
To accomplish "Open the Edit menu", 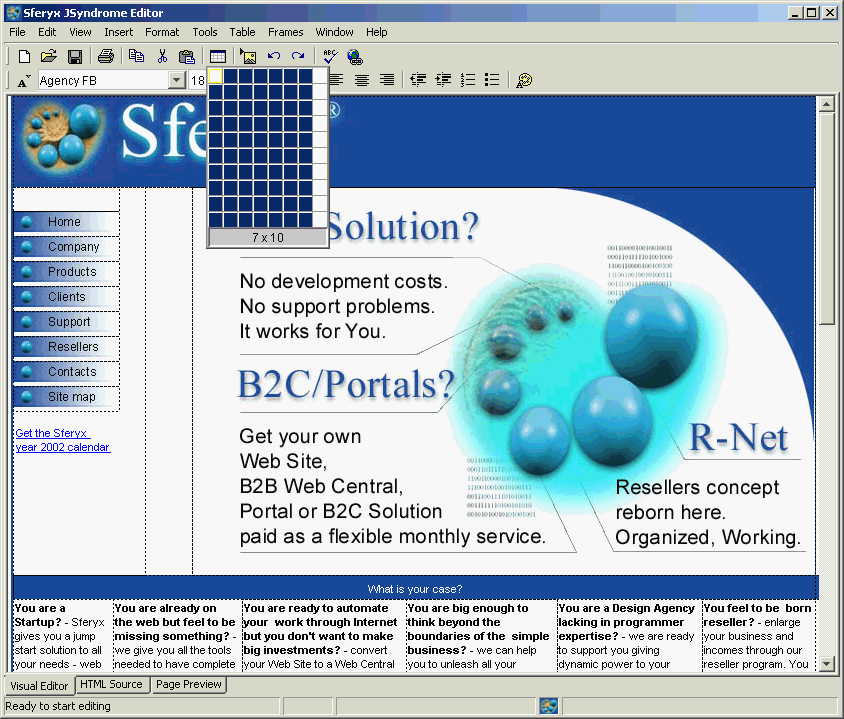I will pos(47,32).
